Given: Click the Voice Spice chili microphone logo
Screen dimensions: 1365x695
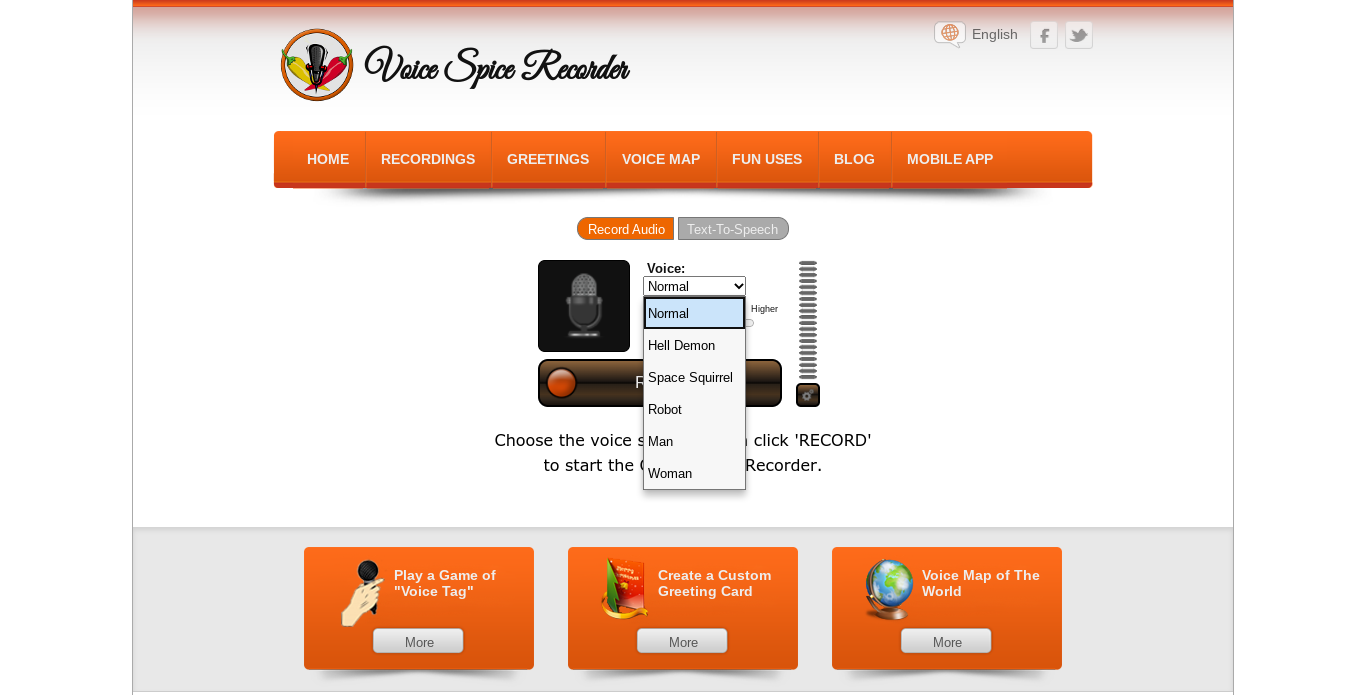Looking at the screenshot, I should coord(317,65).
